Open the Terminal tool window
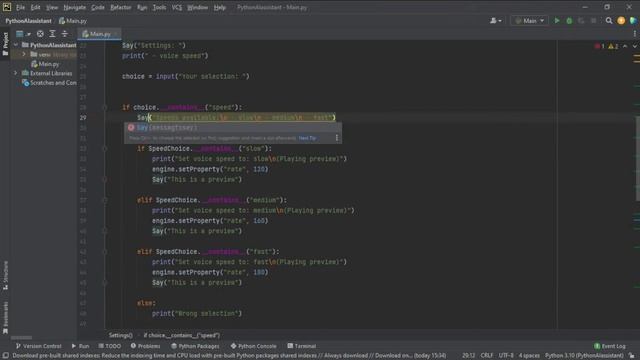 pyautogui.click(x=302, y=346)
